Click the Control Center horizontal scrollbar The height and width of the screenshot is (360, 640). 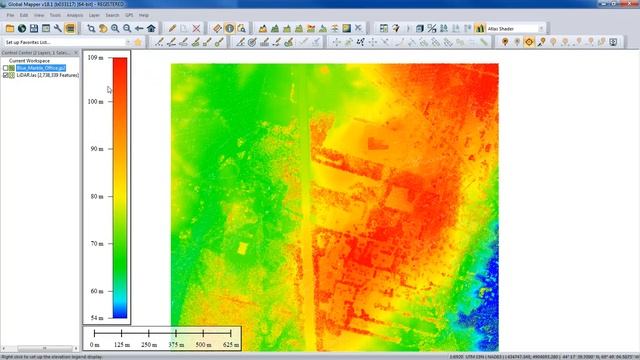click(40, 349)
